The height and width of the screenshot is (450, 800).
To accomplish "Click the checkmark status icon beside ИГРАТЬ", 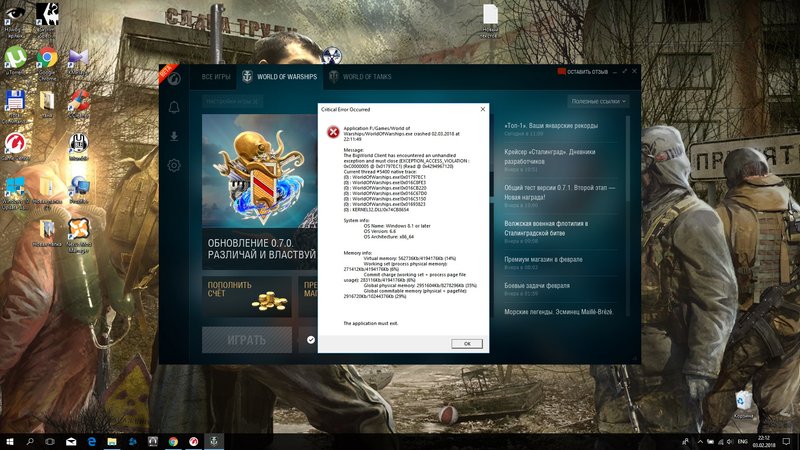I will click(310, 340).
